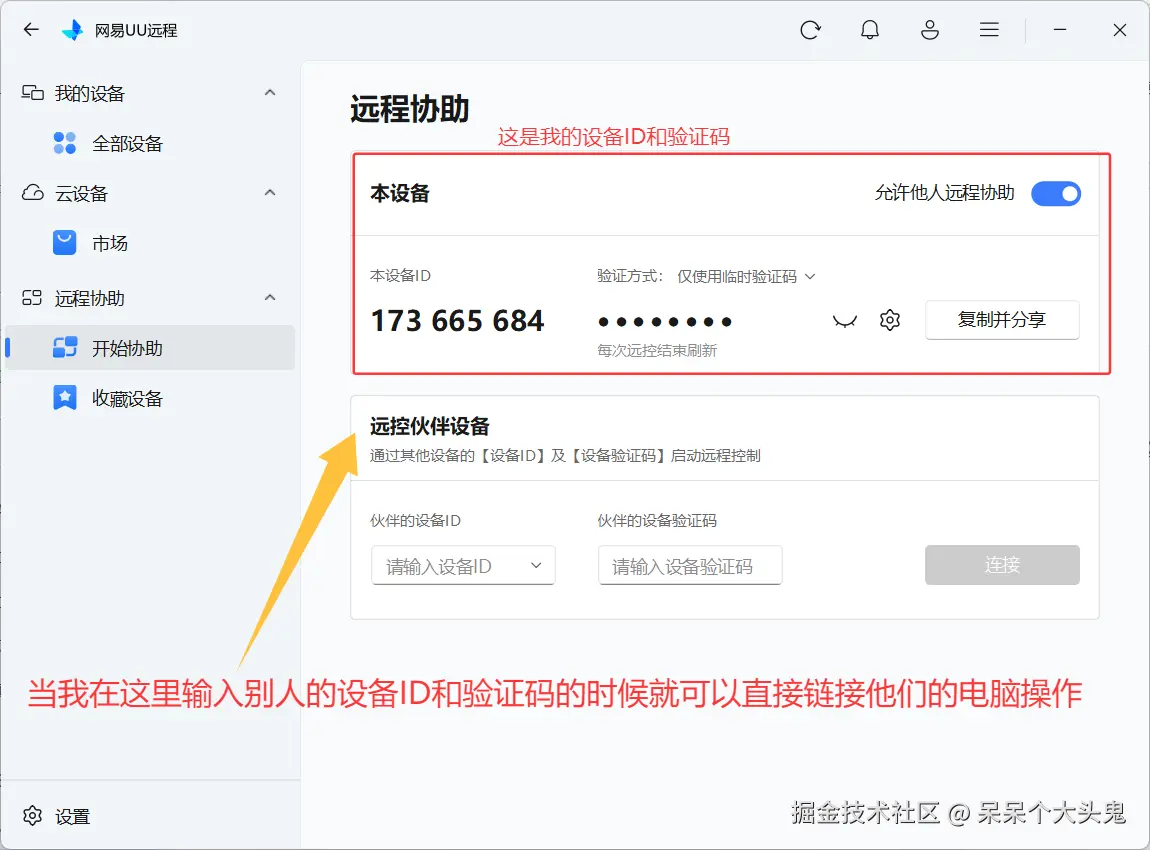Click the 我的设备 devices icon
Image resolution: width=1150 pixels, height=850 pixels.
32,92
